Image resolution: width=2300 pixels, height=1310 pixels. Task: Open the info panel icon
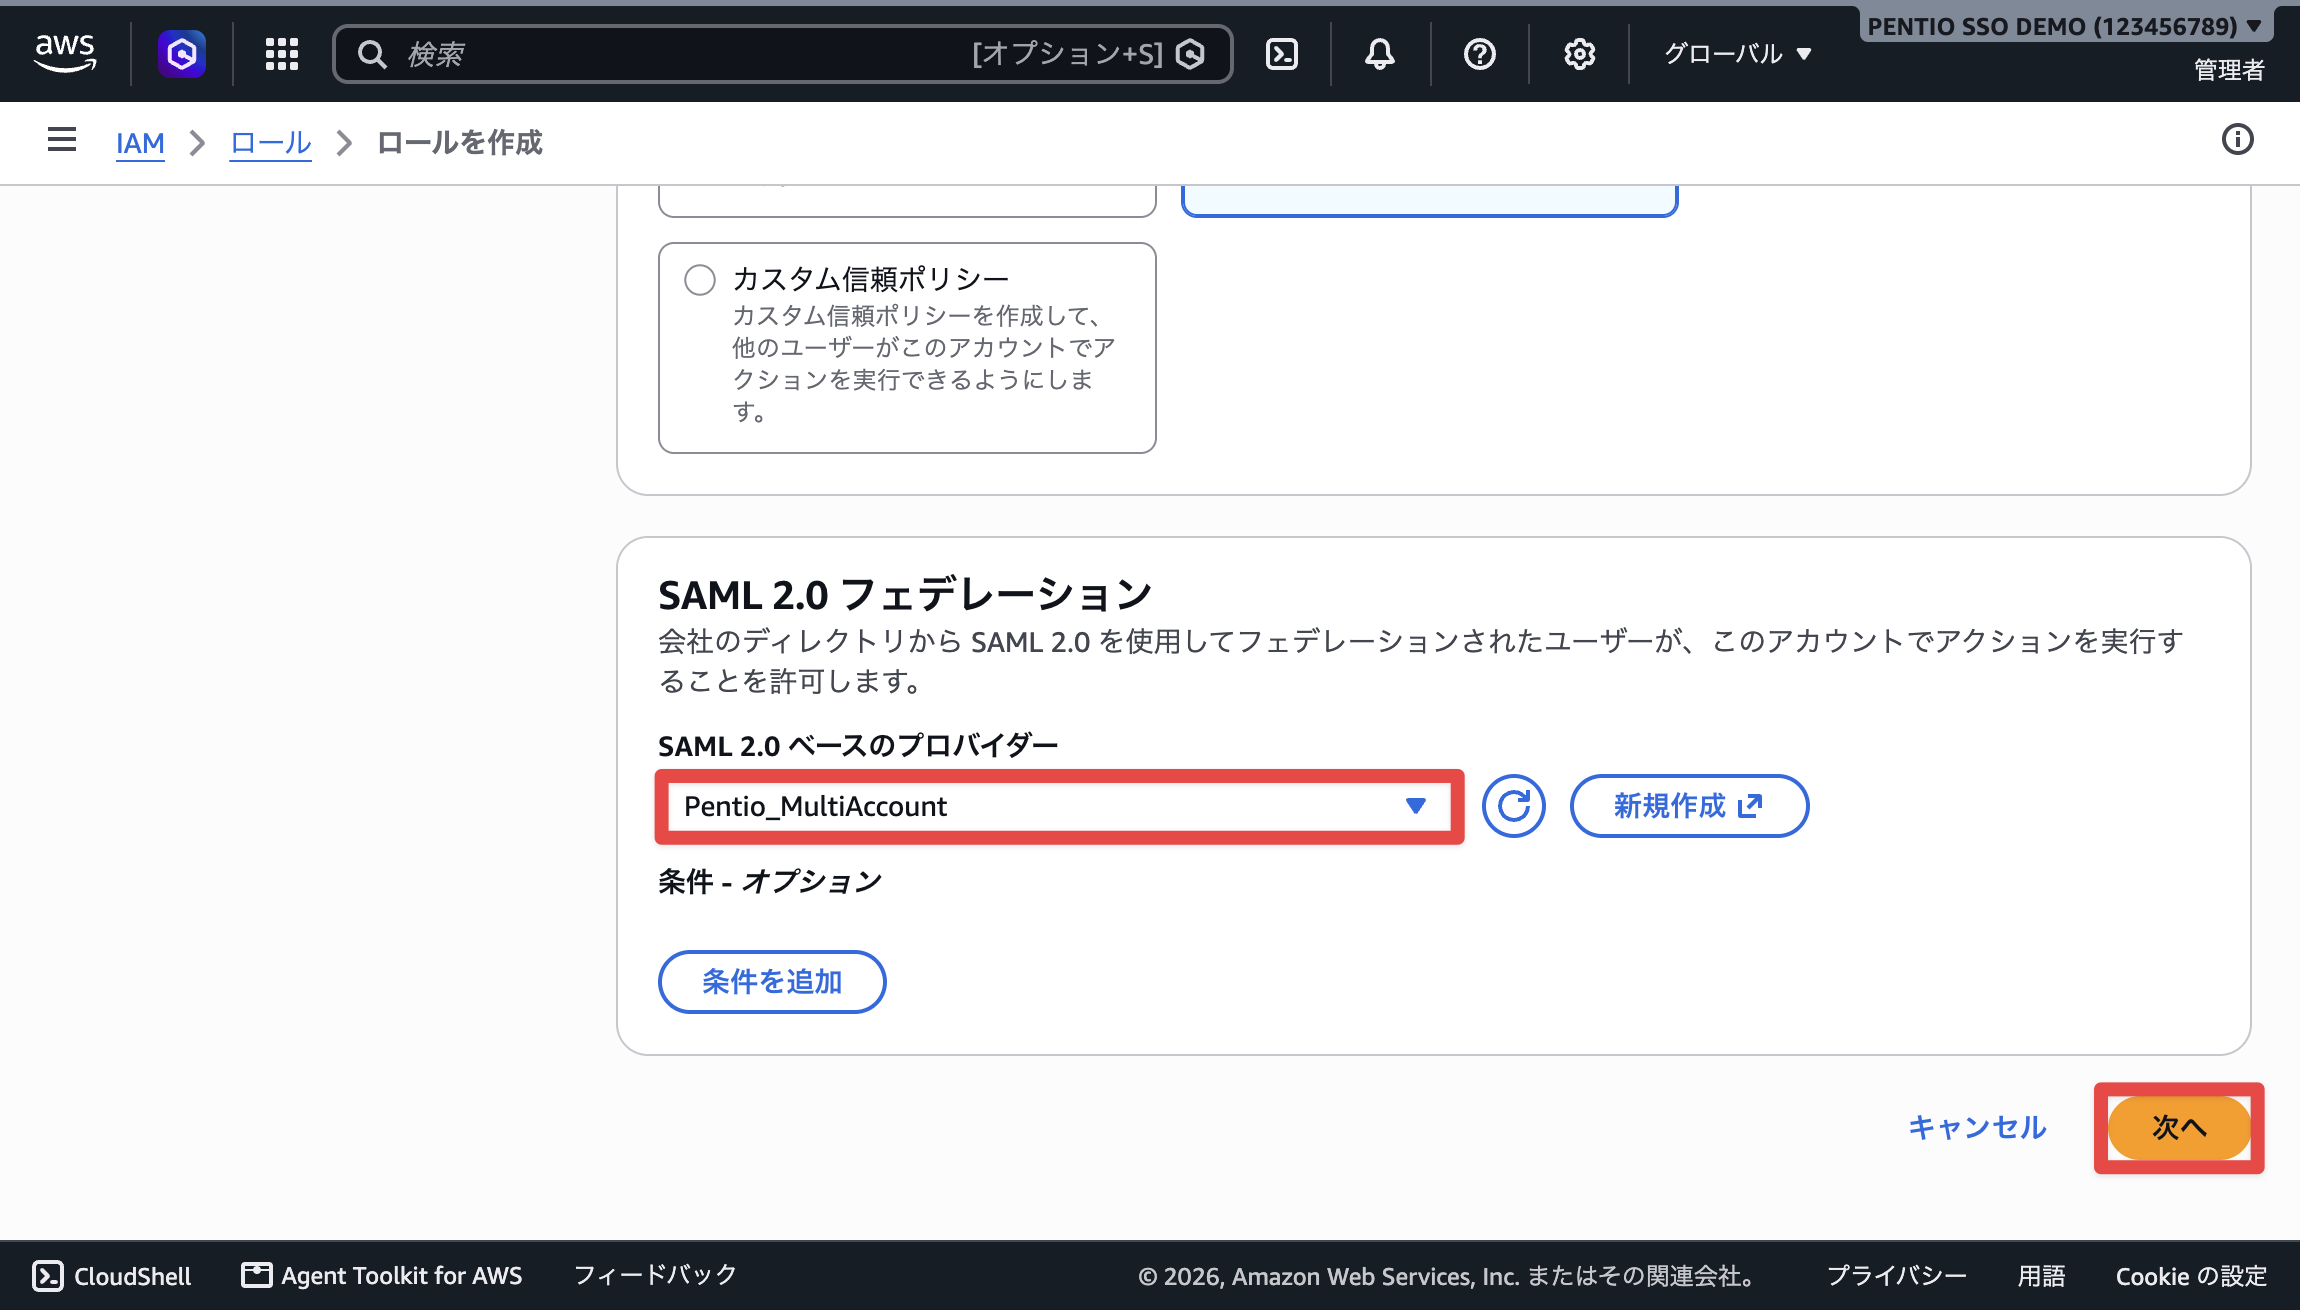pos(2238,140)
